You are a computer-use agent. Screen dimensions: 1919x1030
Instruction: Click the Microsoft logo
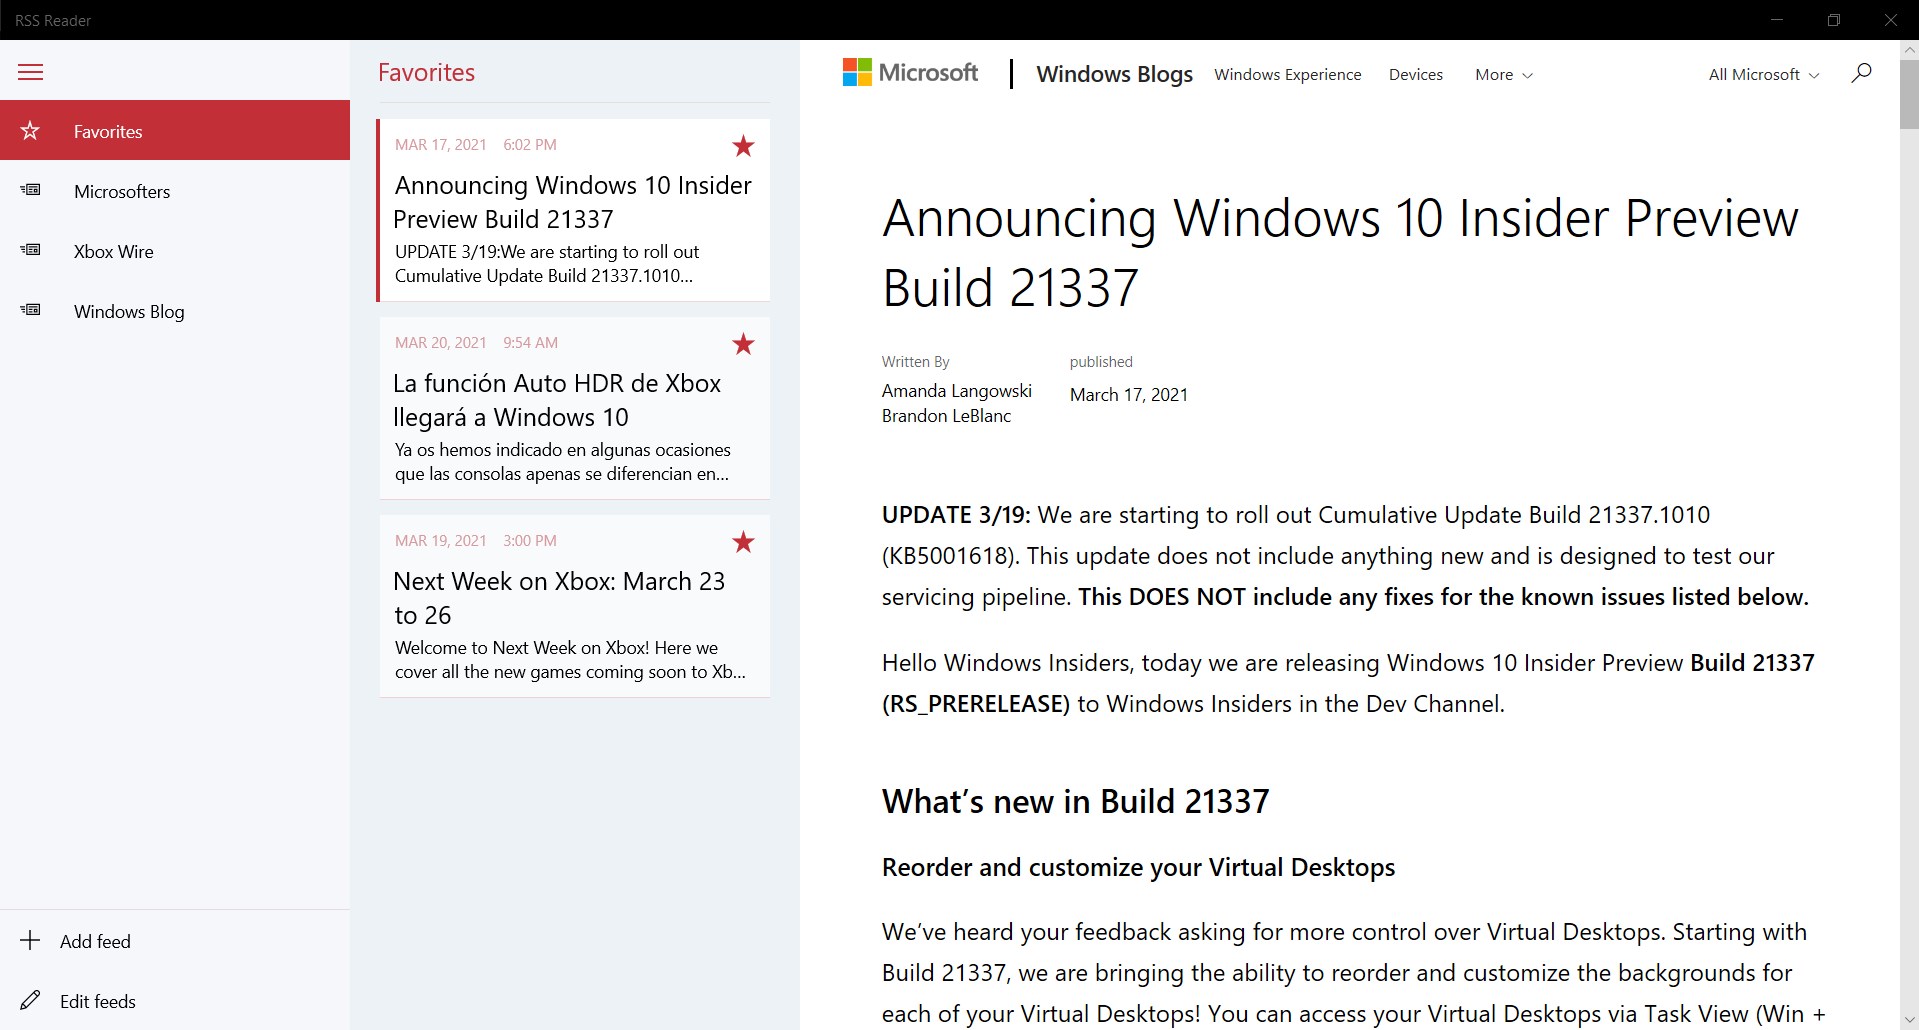(911, 73)
